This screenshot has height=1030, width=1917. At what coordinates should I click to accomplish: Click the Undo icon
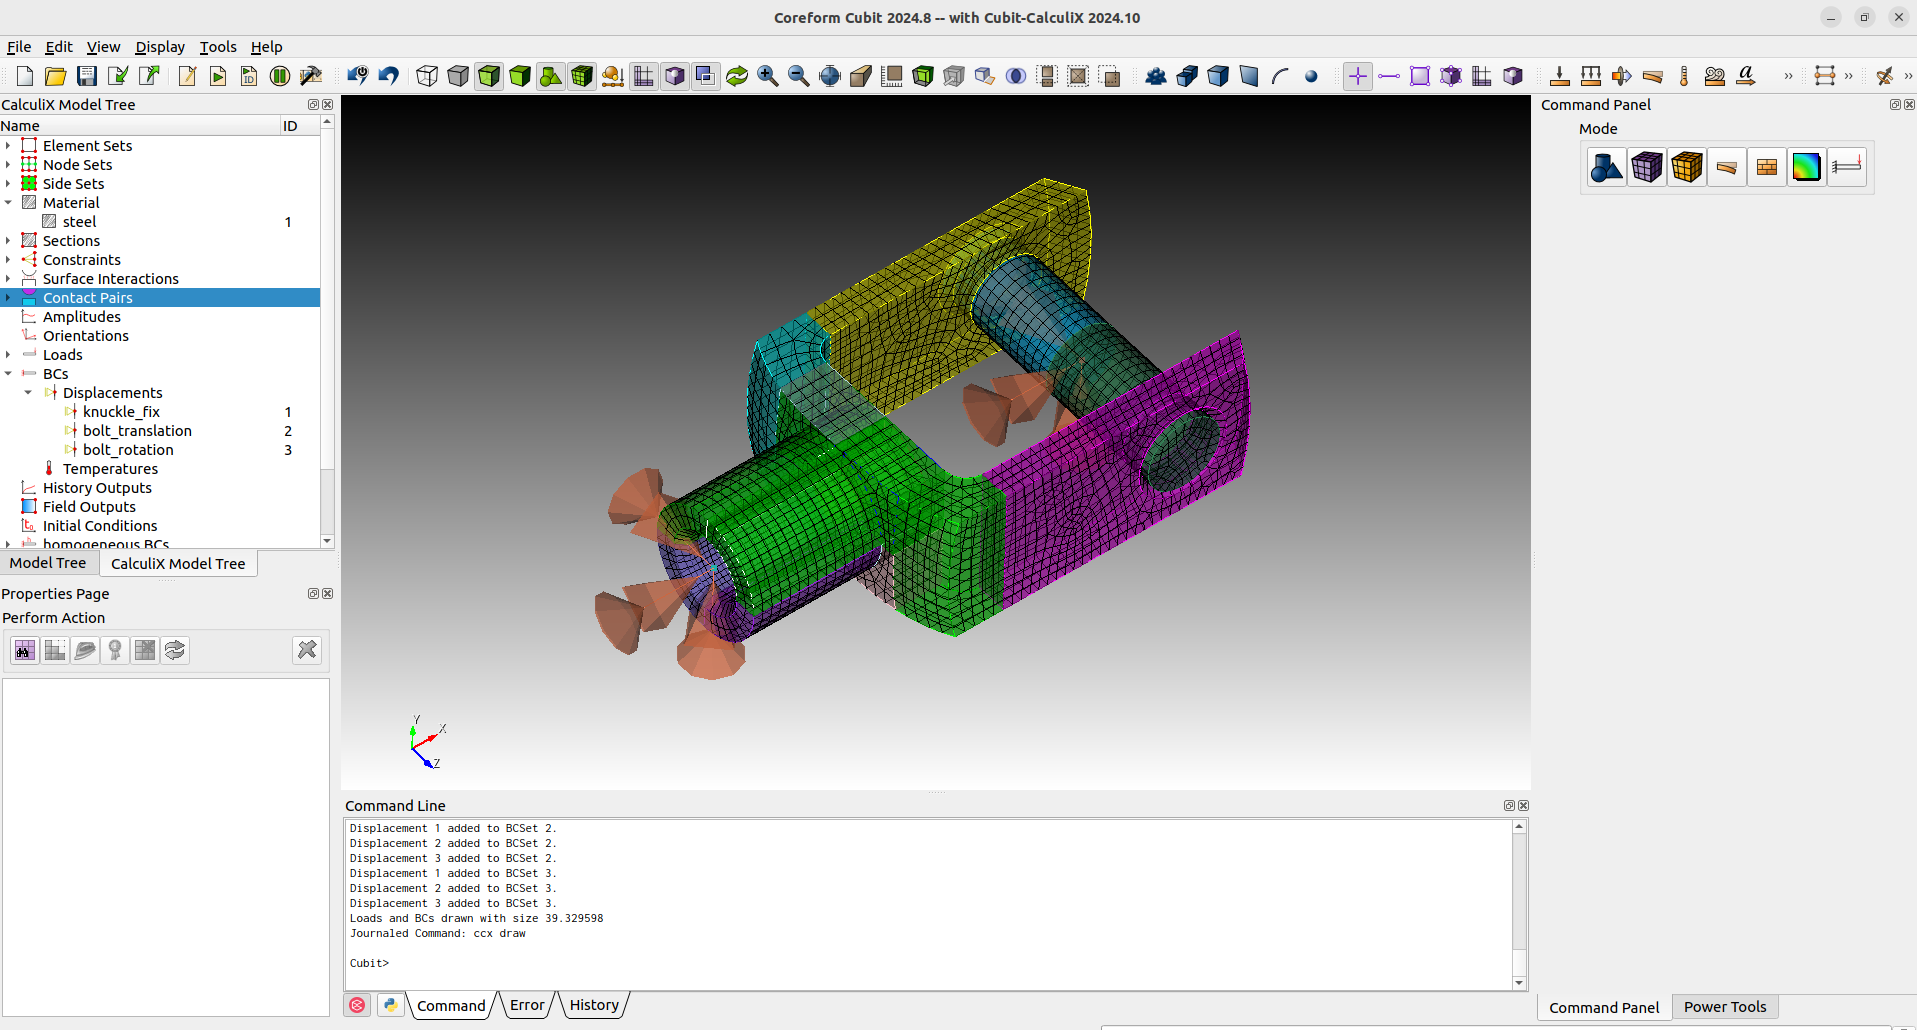[x=388, y=75]
